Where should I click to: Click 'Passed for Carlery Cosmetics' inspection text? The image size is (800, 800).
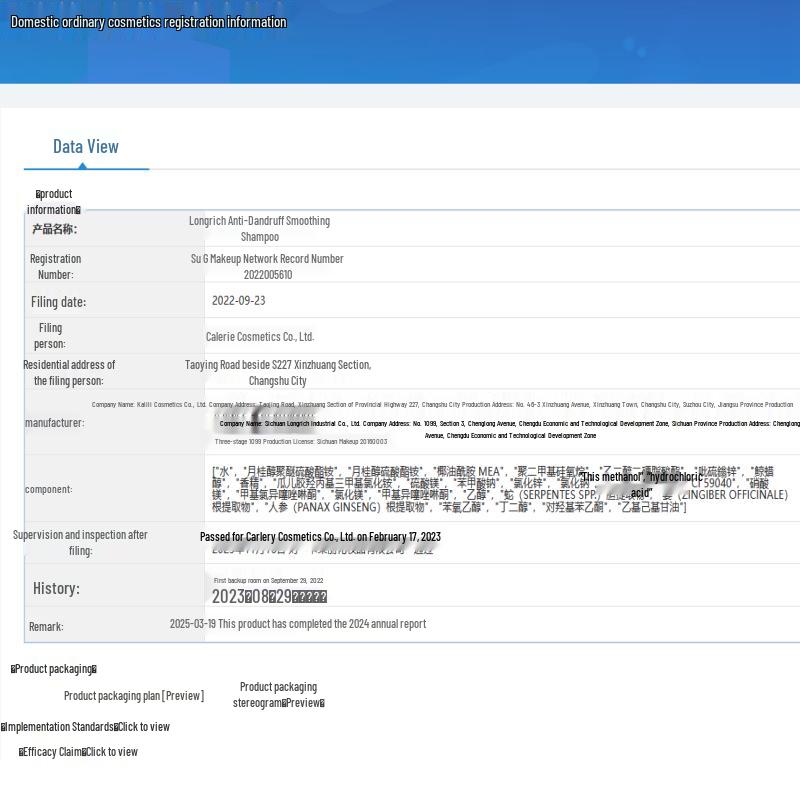point(320,537)
